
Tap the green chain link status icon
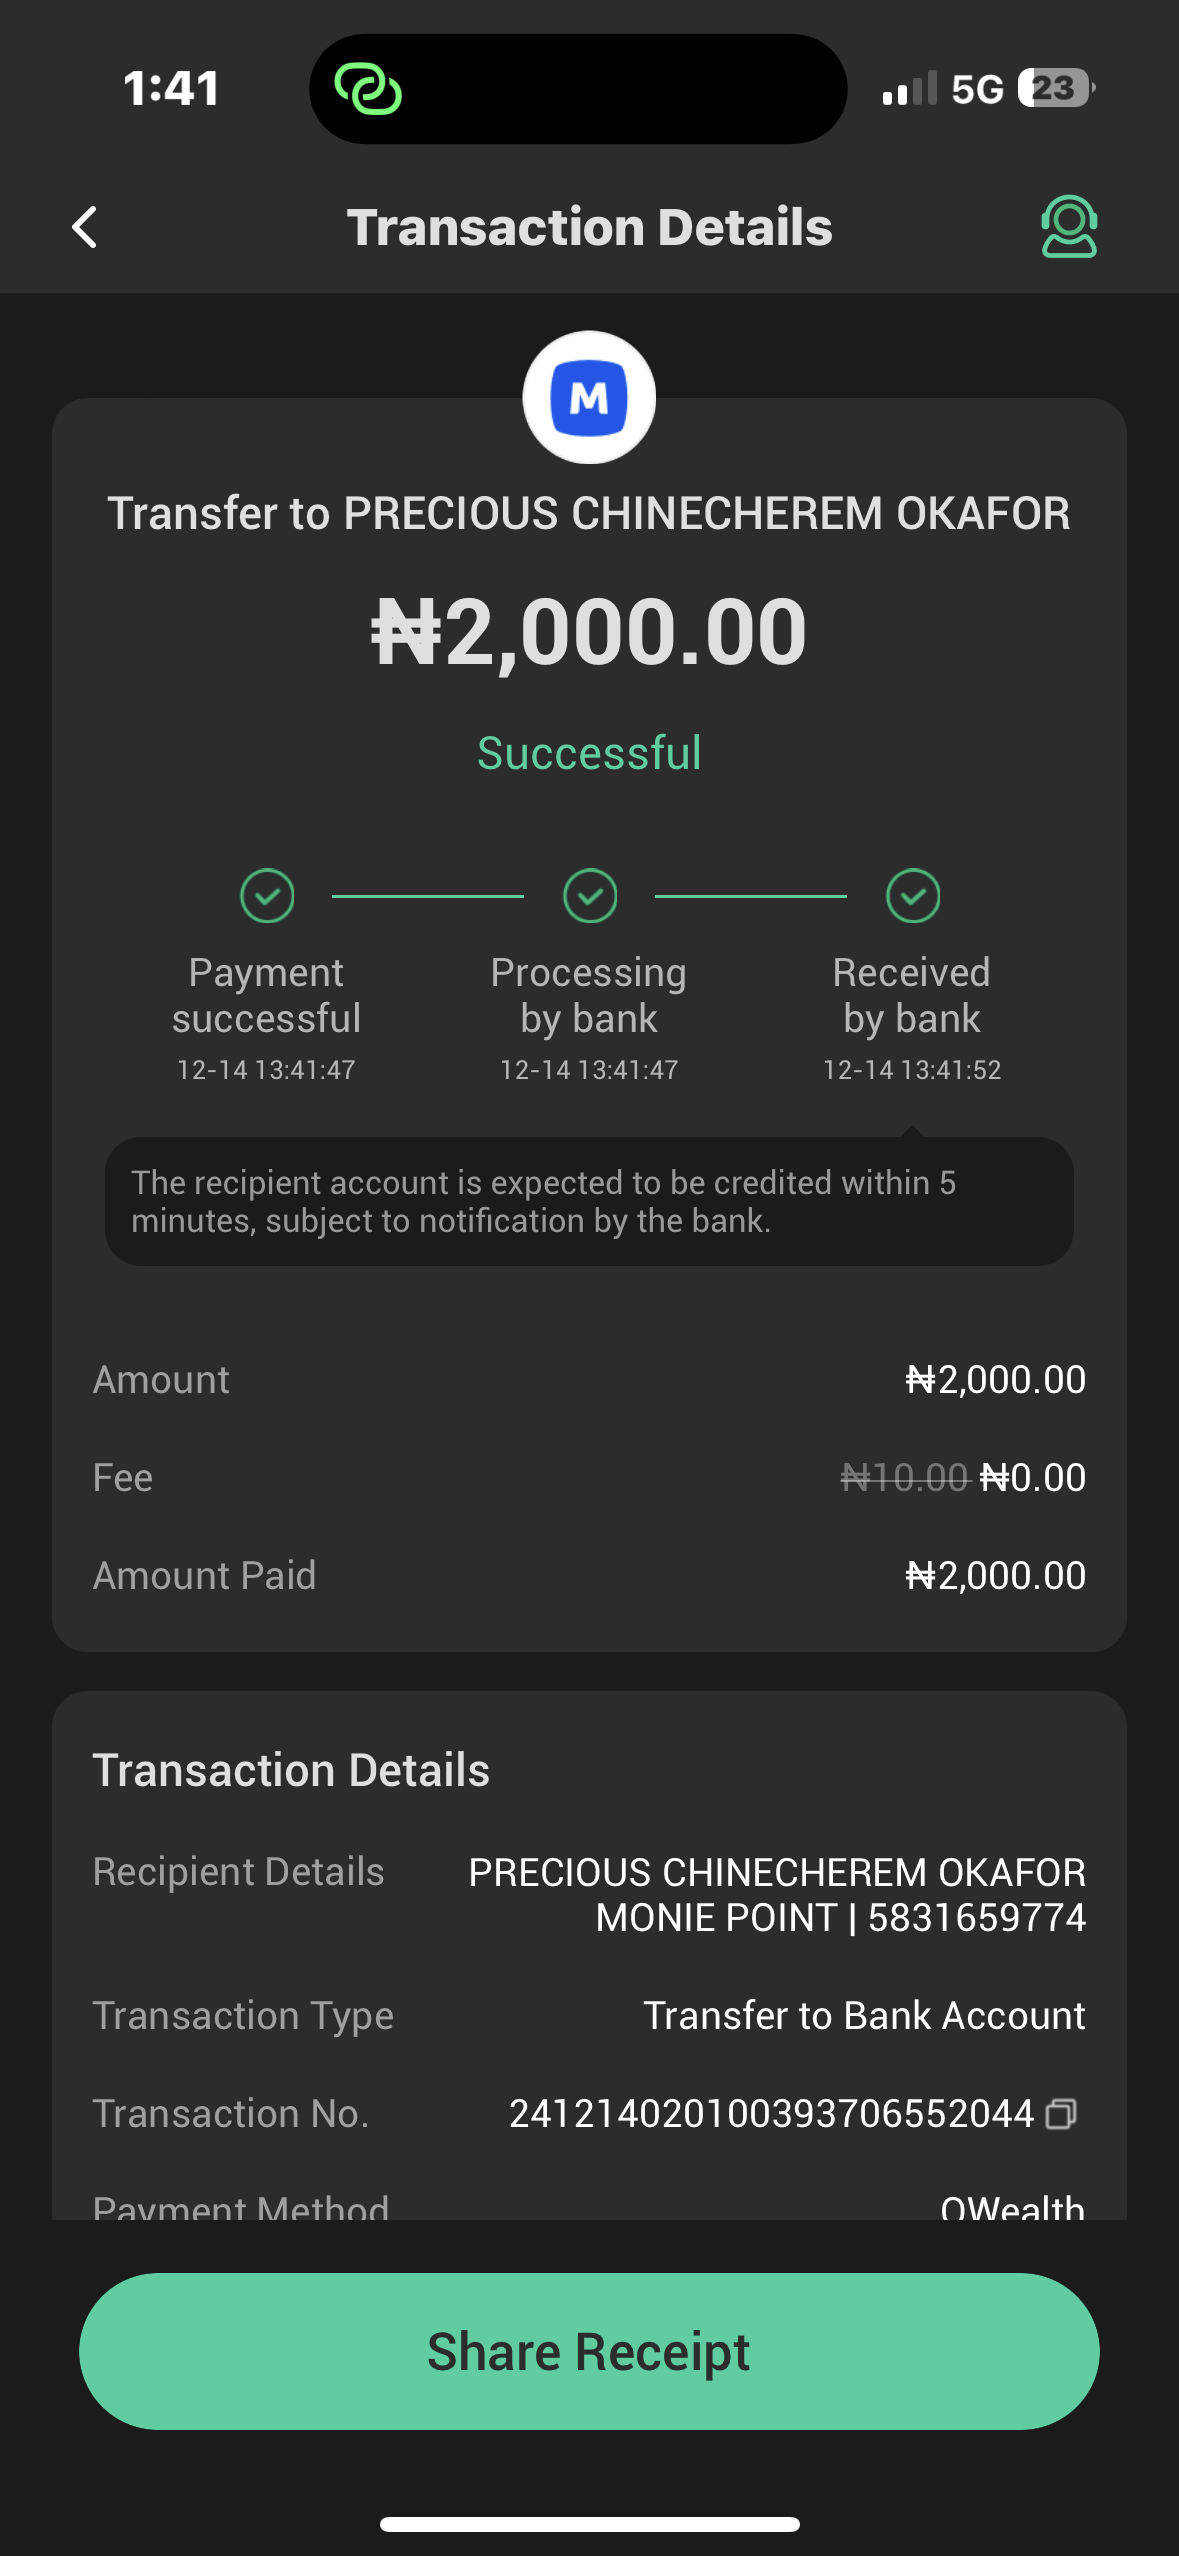[x=368, y=89]
